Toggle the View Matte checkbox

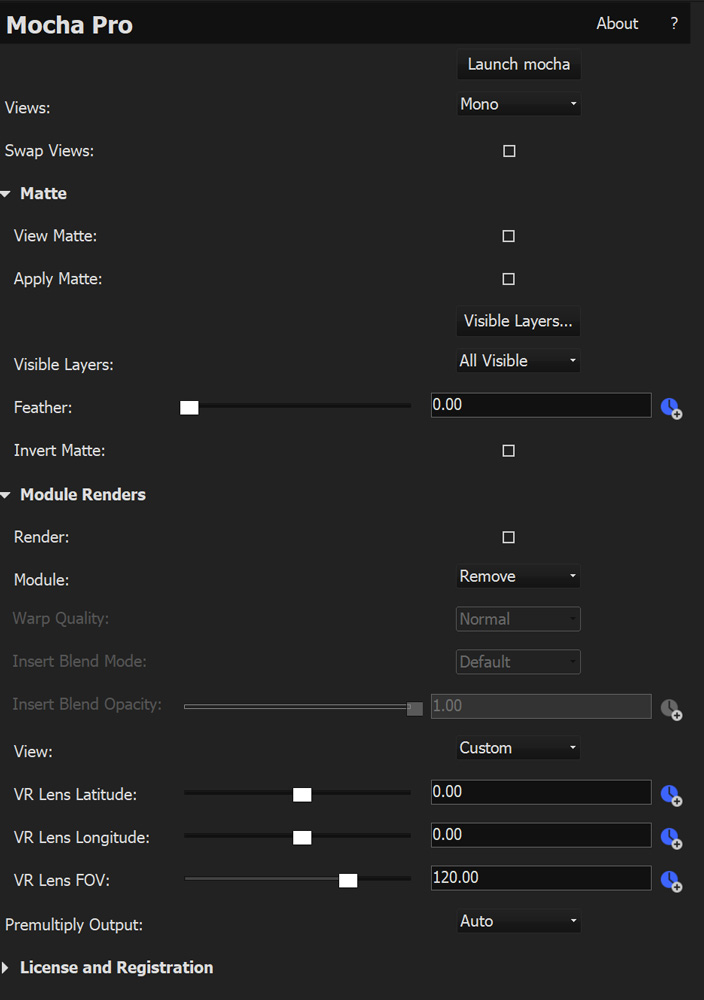(x=508, y=236)
